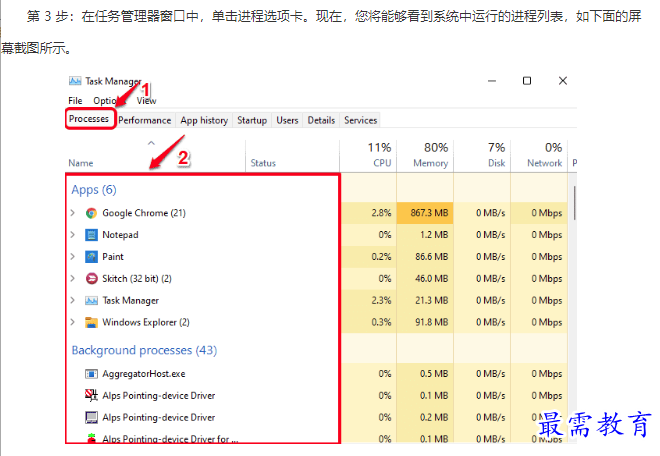Click the 21.3 MB memory value
The height and width of the screenshot is (456, 660).
pos(432,301)
